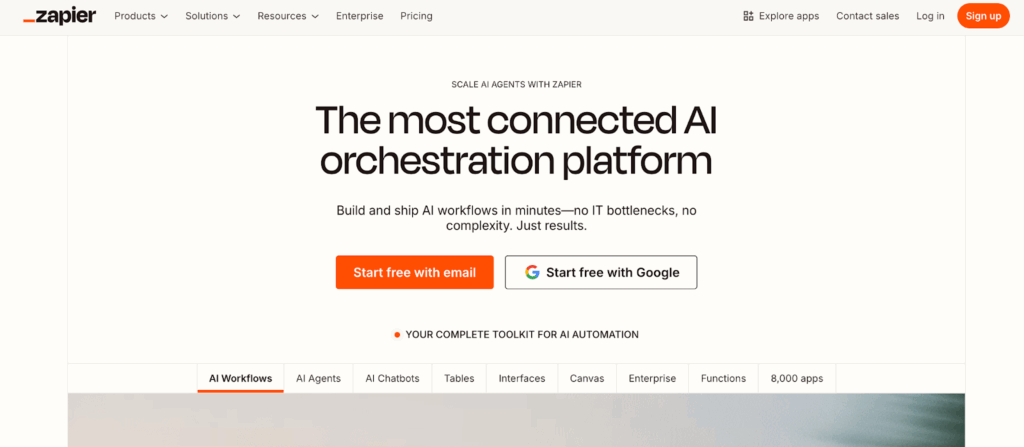
Task: Go to the Enterprise nav link
Action: (x=360, y=16)
